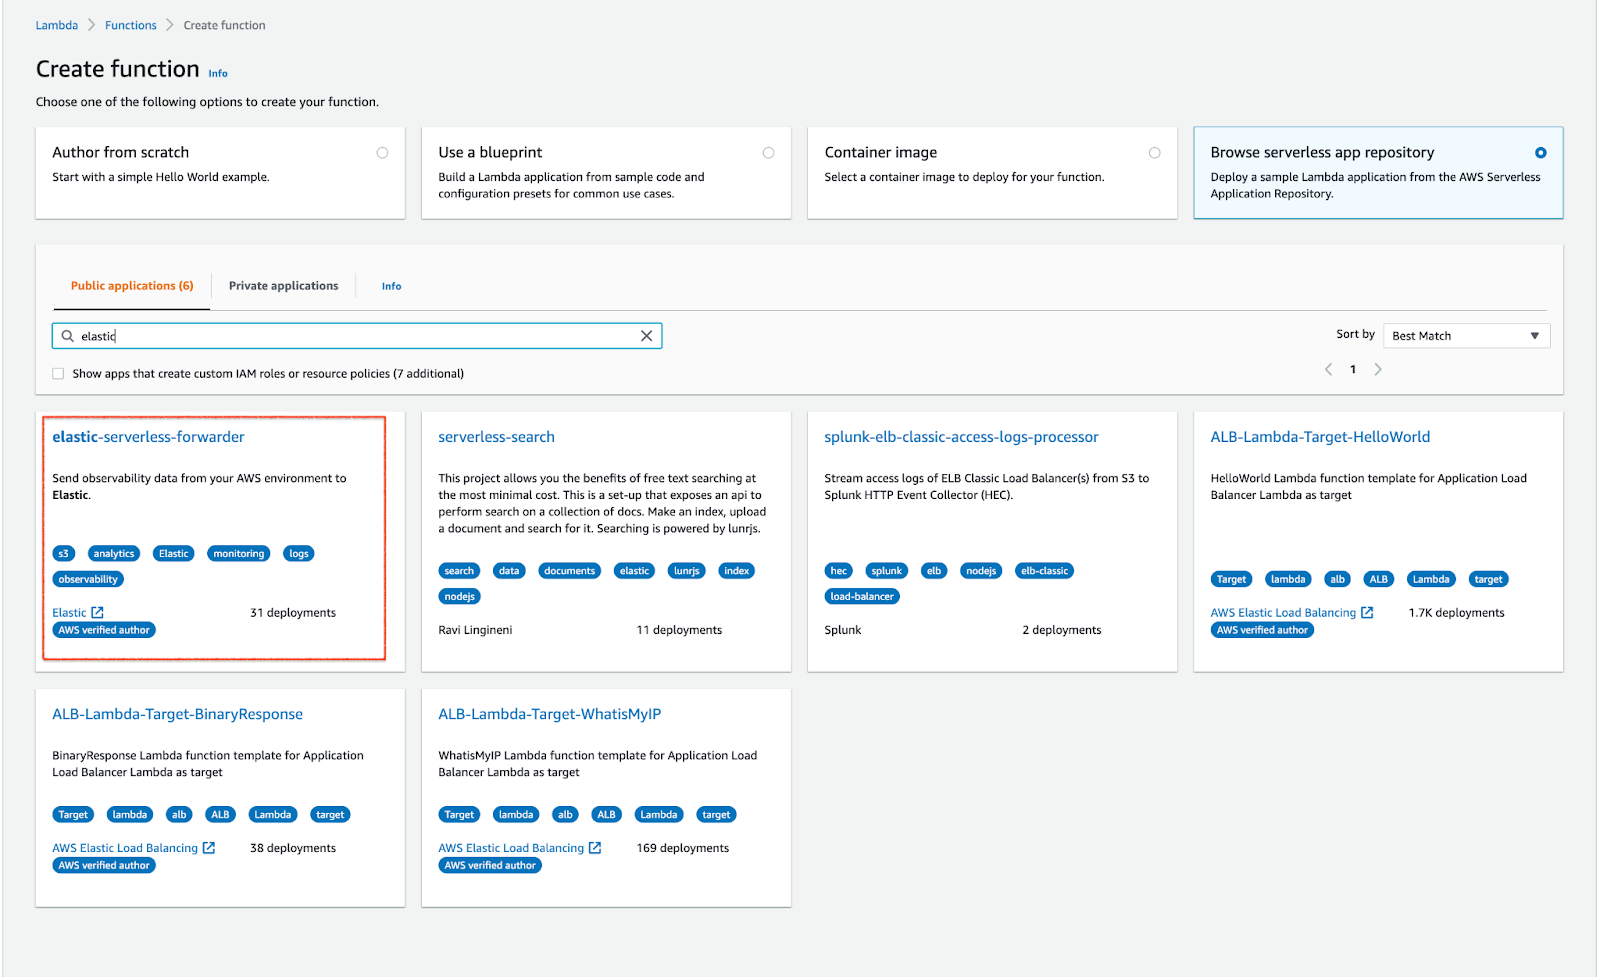Select the Container image radio button
1600x977 pixels.
(1155, 152)
